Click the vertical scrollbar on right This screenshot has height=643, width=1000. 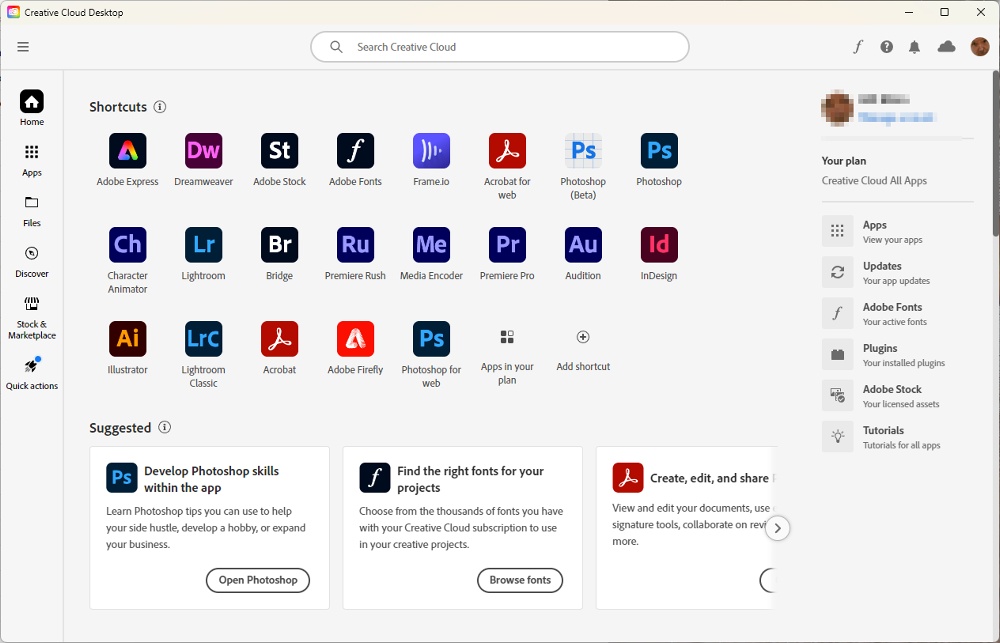[996, 153]
